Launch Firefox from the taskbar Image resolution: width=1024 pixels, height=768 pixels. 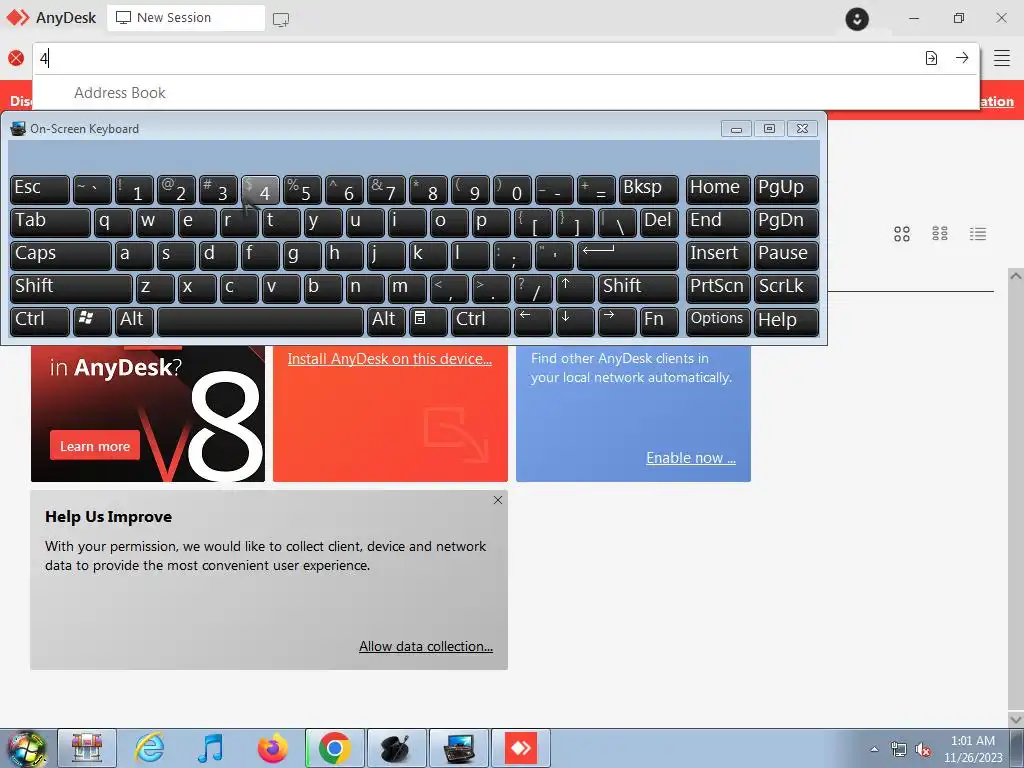273,748
